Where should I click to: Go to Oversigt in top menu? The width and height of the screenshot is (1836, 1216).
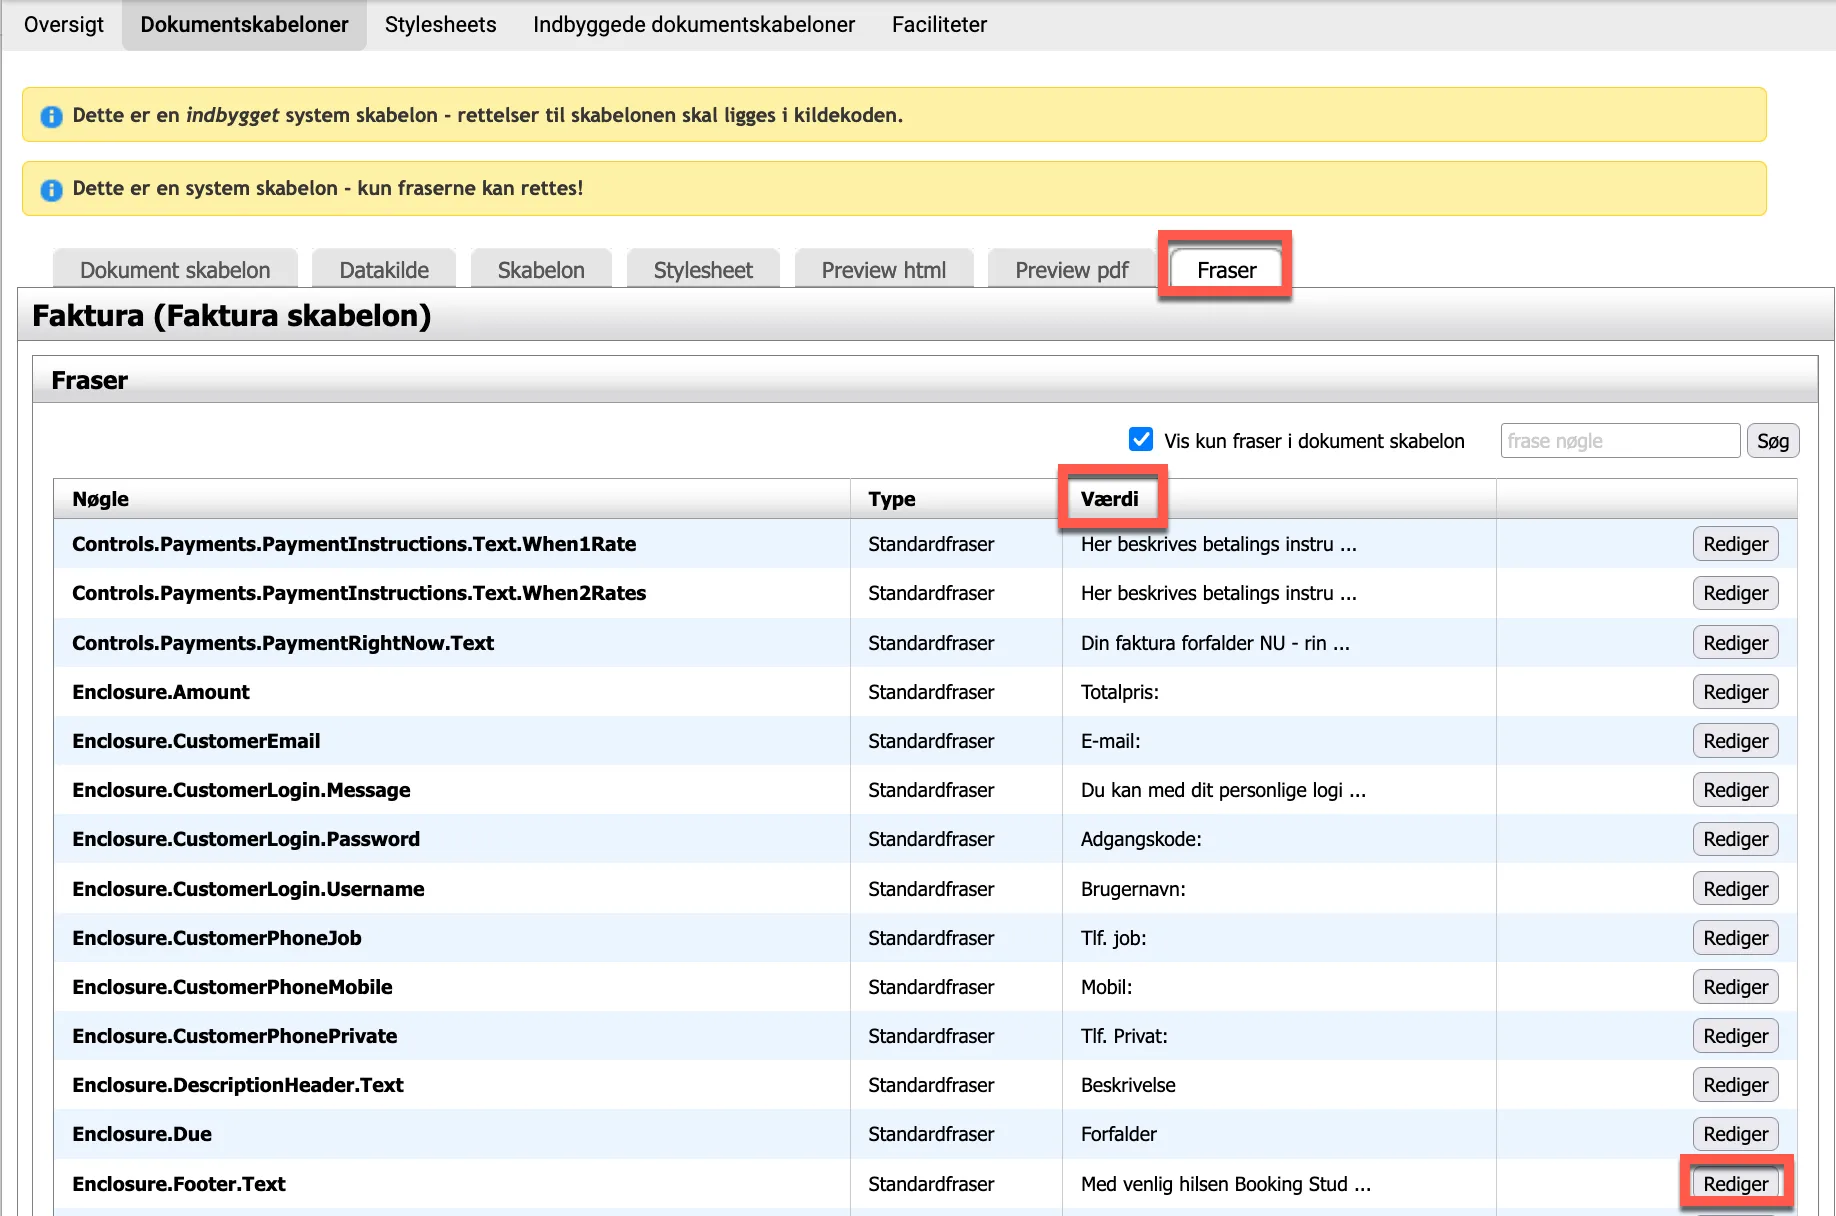pyautogui.click(x=64, y=25)
